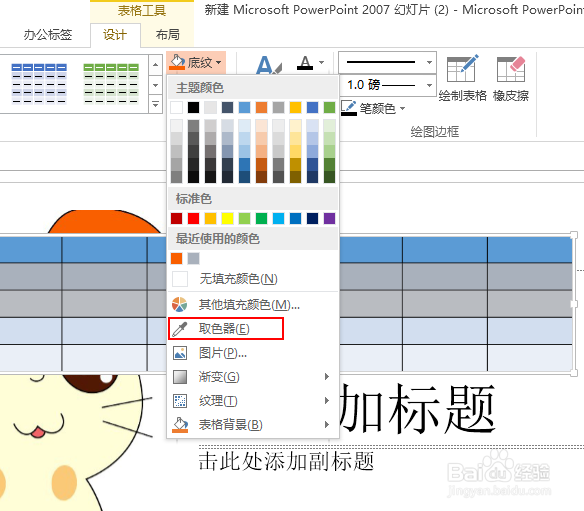The image size is (584, 511).
Task: Click the texture icon for 纹理(T)
Action: click(x=180, y=401)
